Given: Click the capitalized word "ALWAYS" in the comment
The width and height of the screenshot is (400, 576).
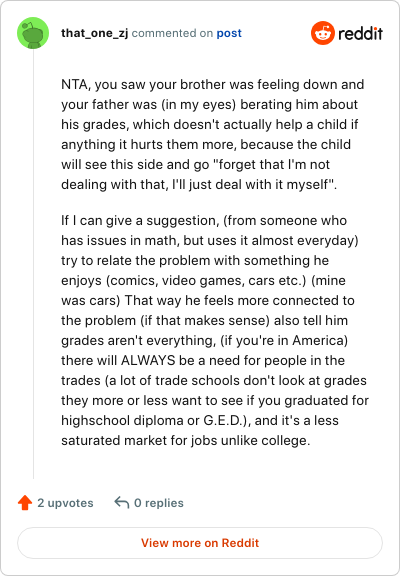Looking at the screenshot, I should [148, 360].
